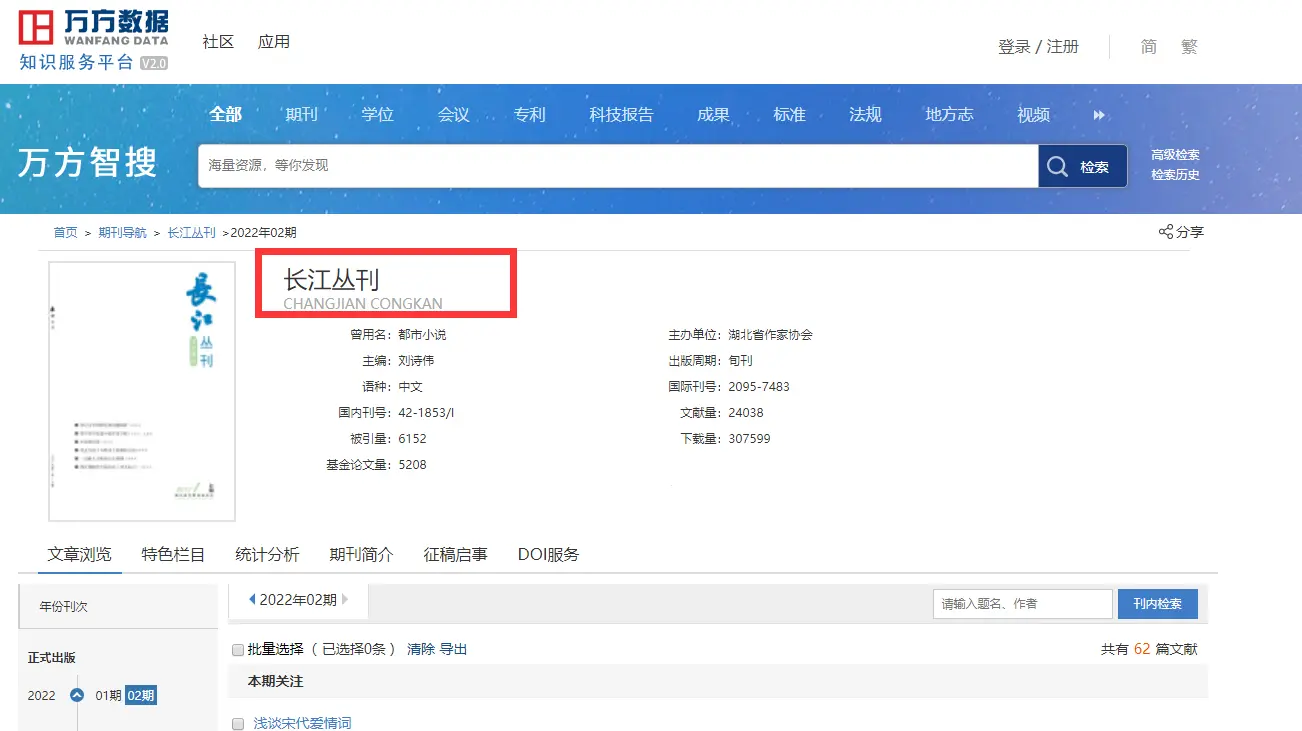Go to previous issue arrow
This screenshot has height=731, width=1302.
252,600
